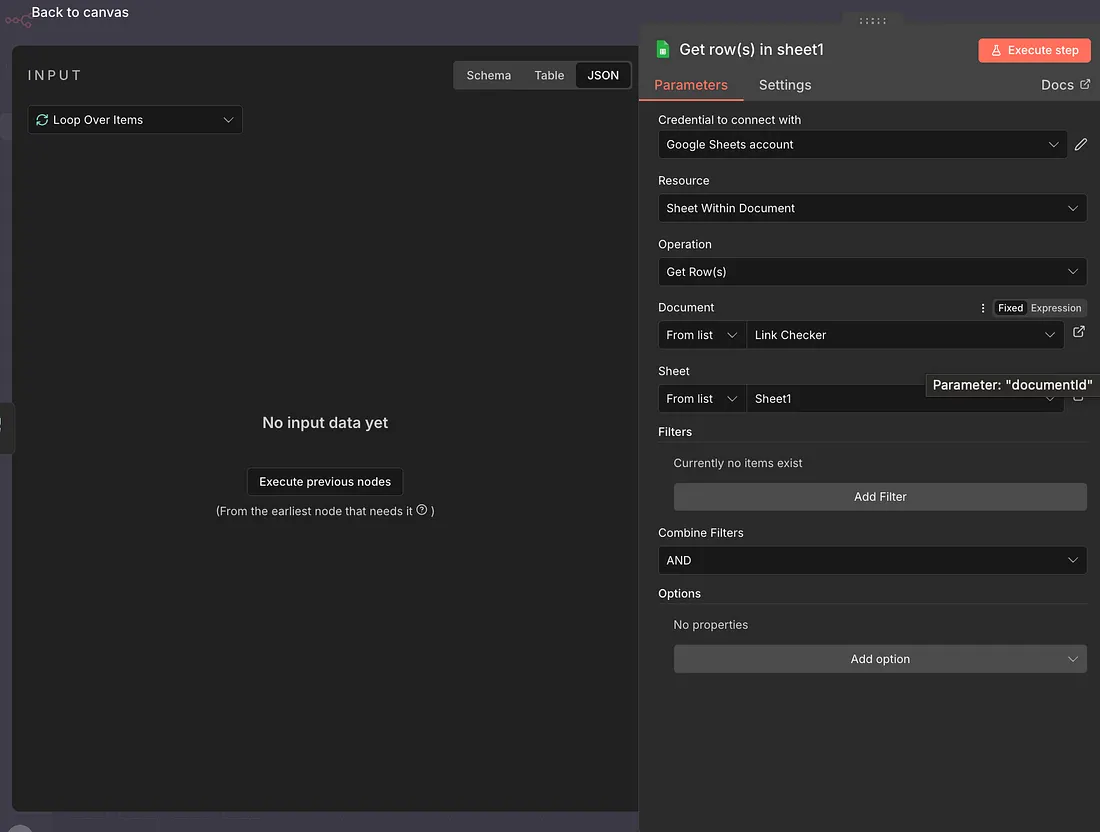
Task: Select the Operation Get Row(s) field
Action: pos(871,272)
